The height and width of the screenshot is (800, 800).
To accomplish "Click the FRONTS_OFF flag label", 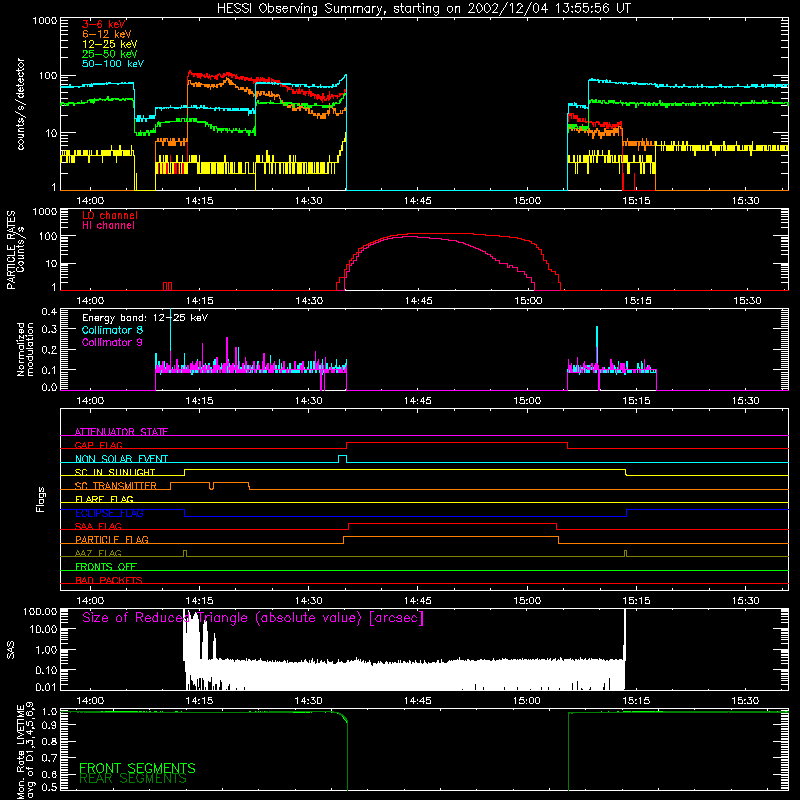I will [x=106, y=566].
